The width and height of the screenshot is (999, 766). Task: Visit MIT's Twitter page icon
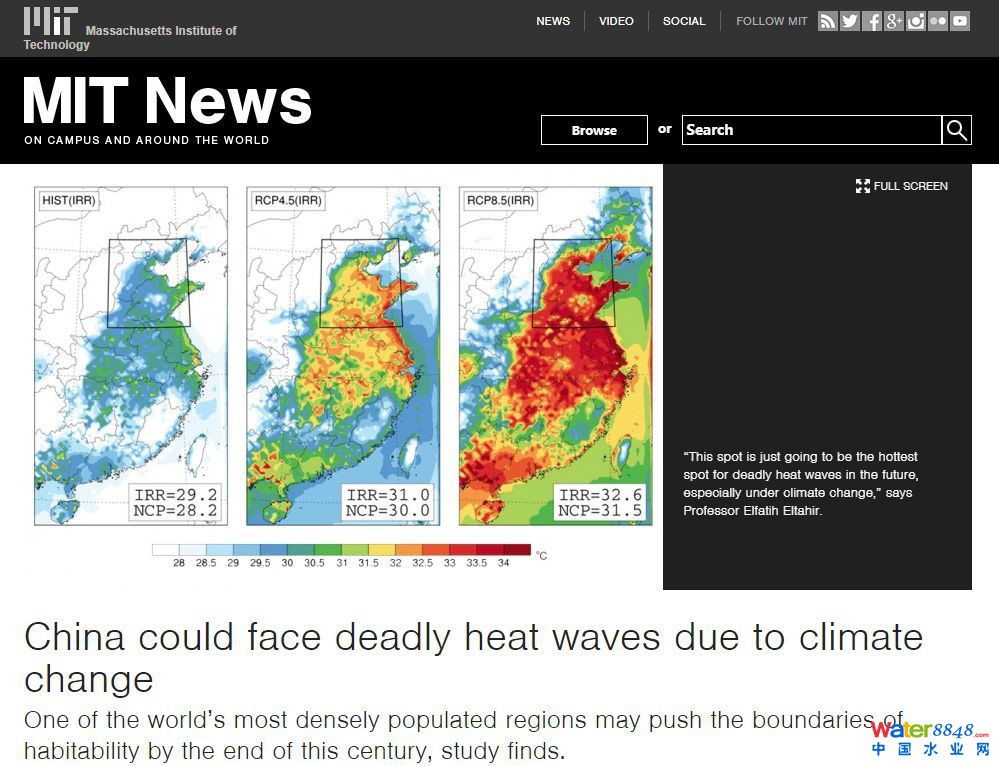pos(849,21)
